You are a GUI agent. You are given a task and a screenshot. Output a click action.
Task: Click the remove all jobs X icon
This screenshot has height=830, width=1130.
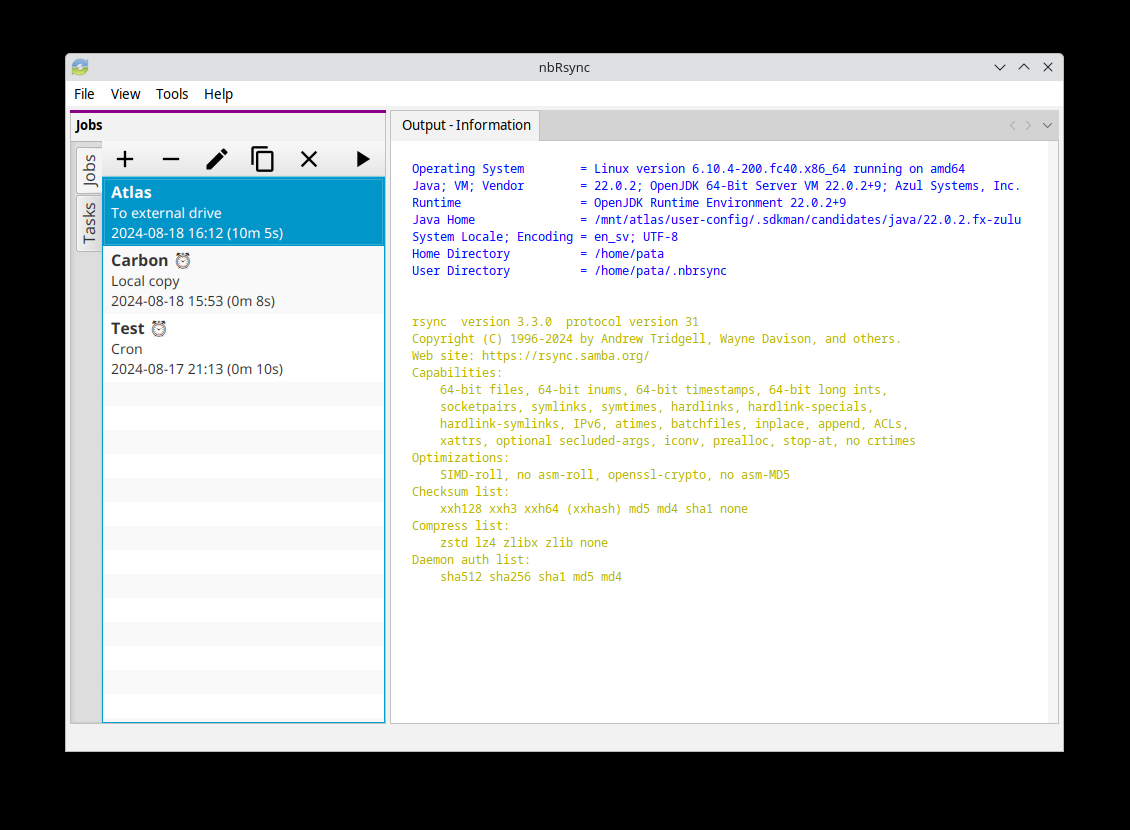tap(309, 159)
